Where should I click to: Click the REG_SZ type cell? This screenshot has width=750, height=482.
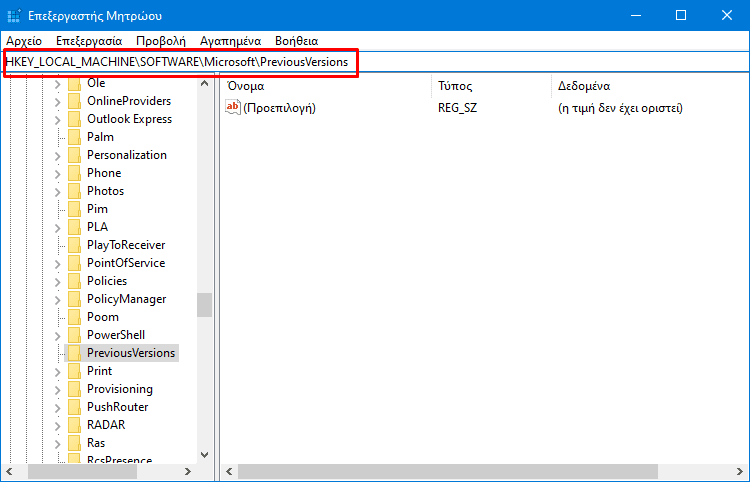point(457,108)
